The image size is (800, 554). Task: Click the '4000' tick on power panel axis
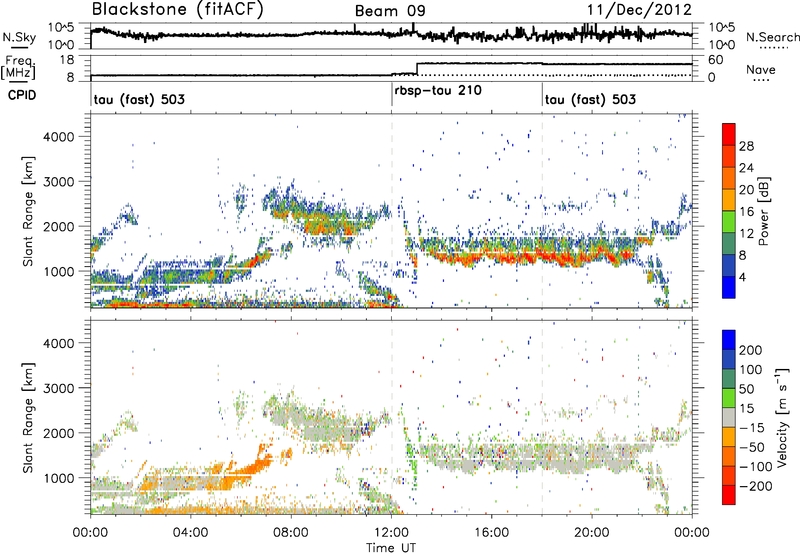pyautogui.click(x=58, y=137)
